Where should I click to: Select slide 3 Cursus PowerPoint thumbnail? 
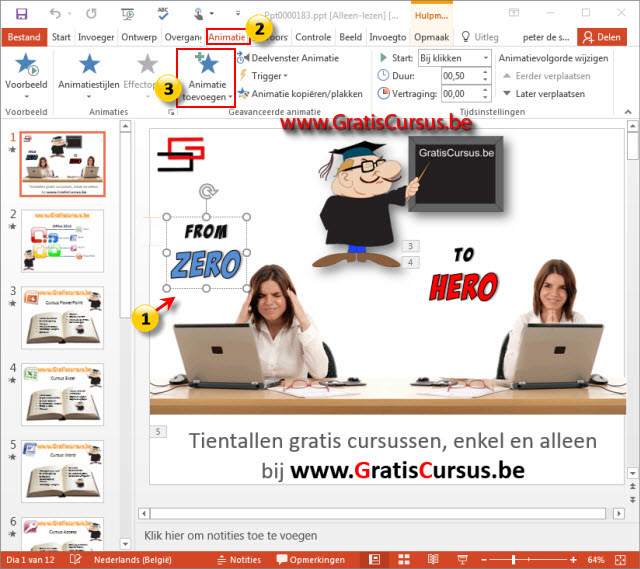[x=62, y=318]
